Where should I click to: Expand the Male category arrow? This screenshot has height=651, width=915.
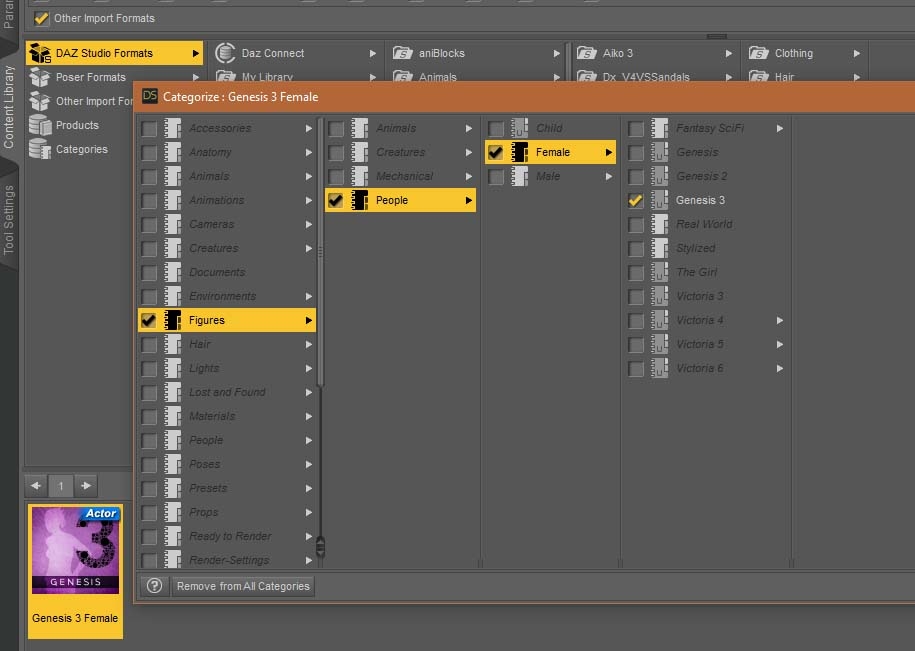click(608, 176)
